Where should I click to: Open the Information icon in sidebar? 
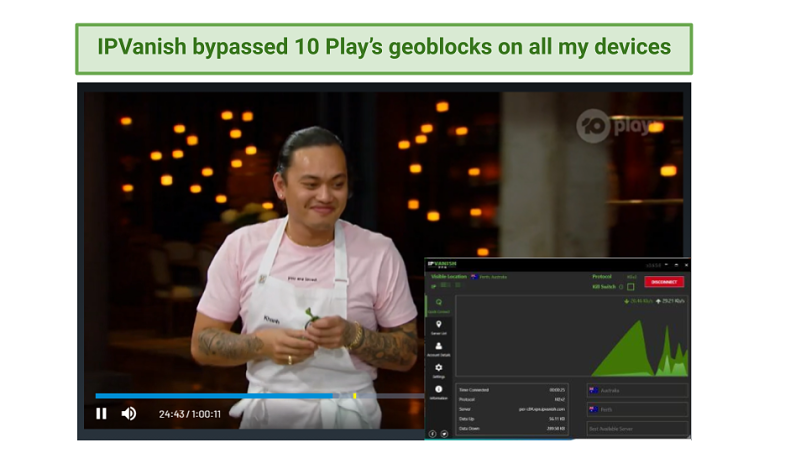(439, 391)
